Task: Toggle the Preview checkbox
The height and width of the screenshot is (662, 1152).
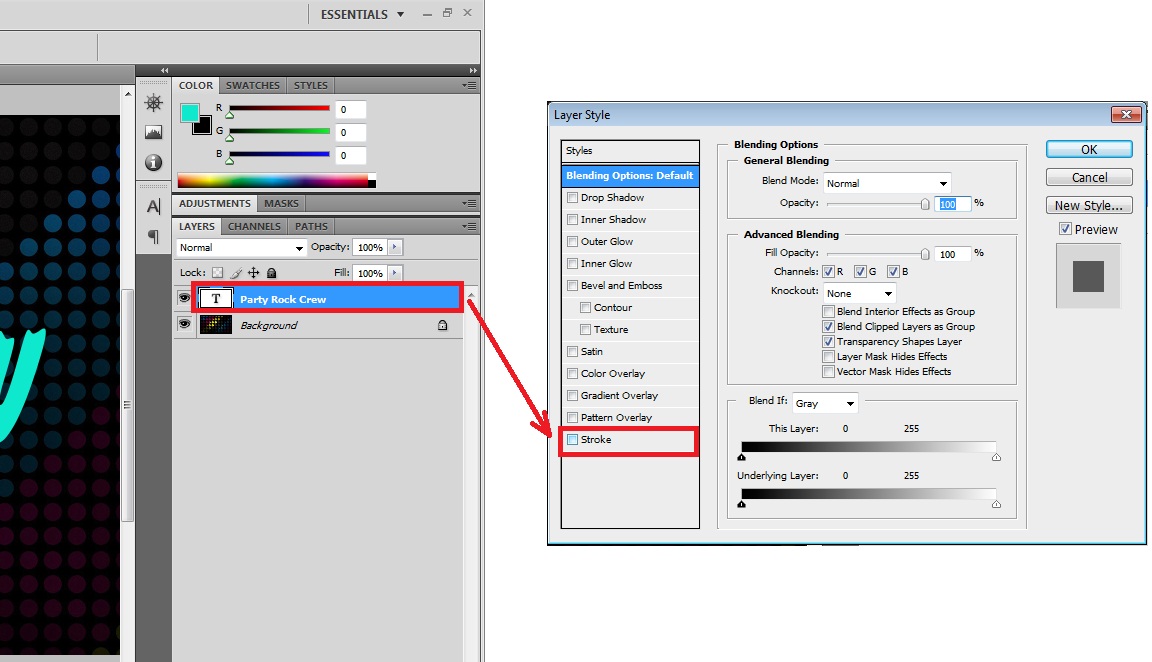Action: point(1065,229)
